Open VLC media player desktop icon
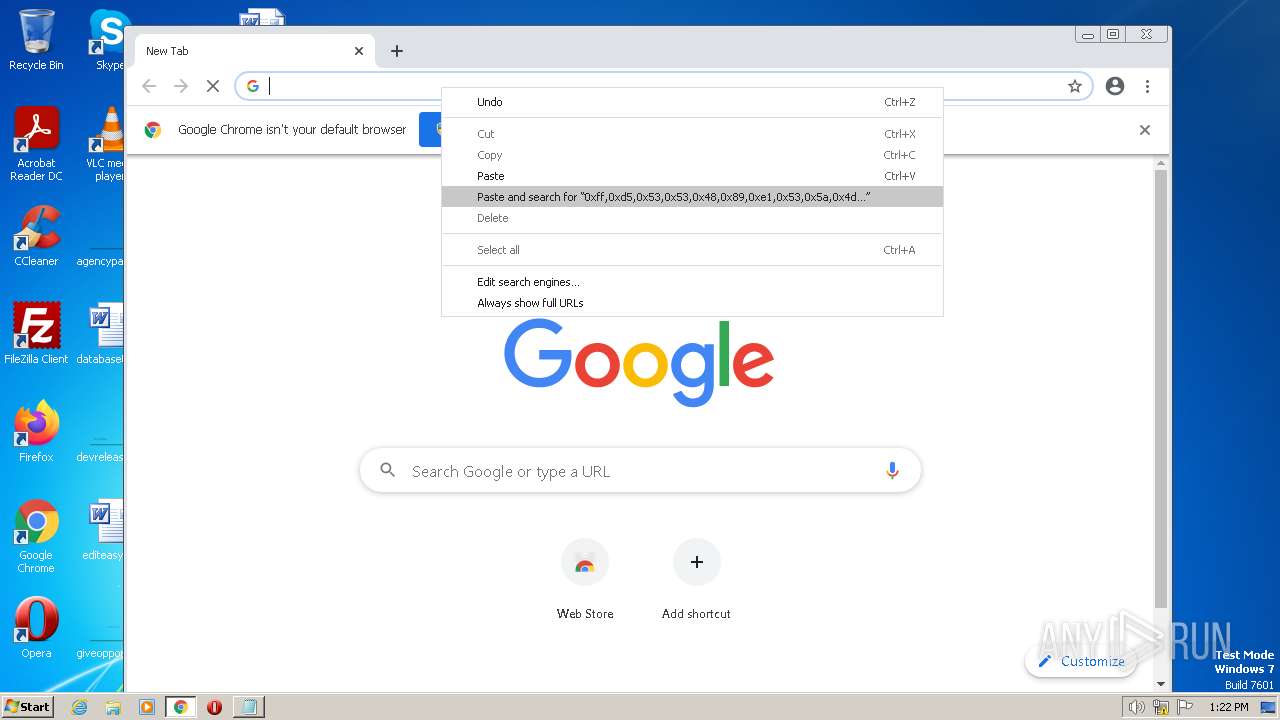Image resolution: width=1280 pixels, height=720 pixels. 106,144
